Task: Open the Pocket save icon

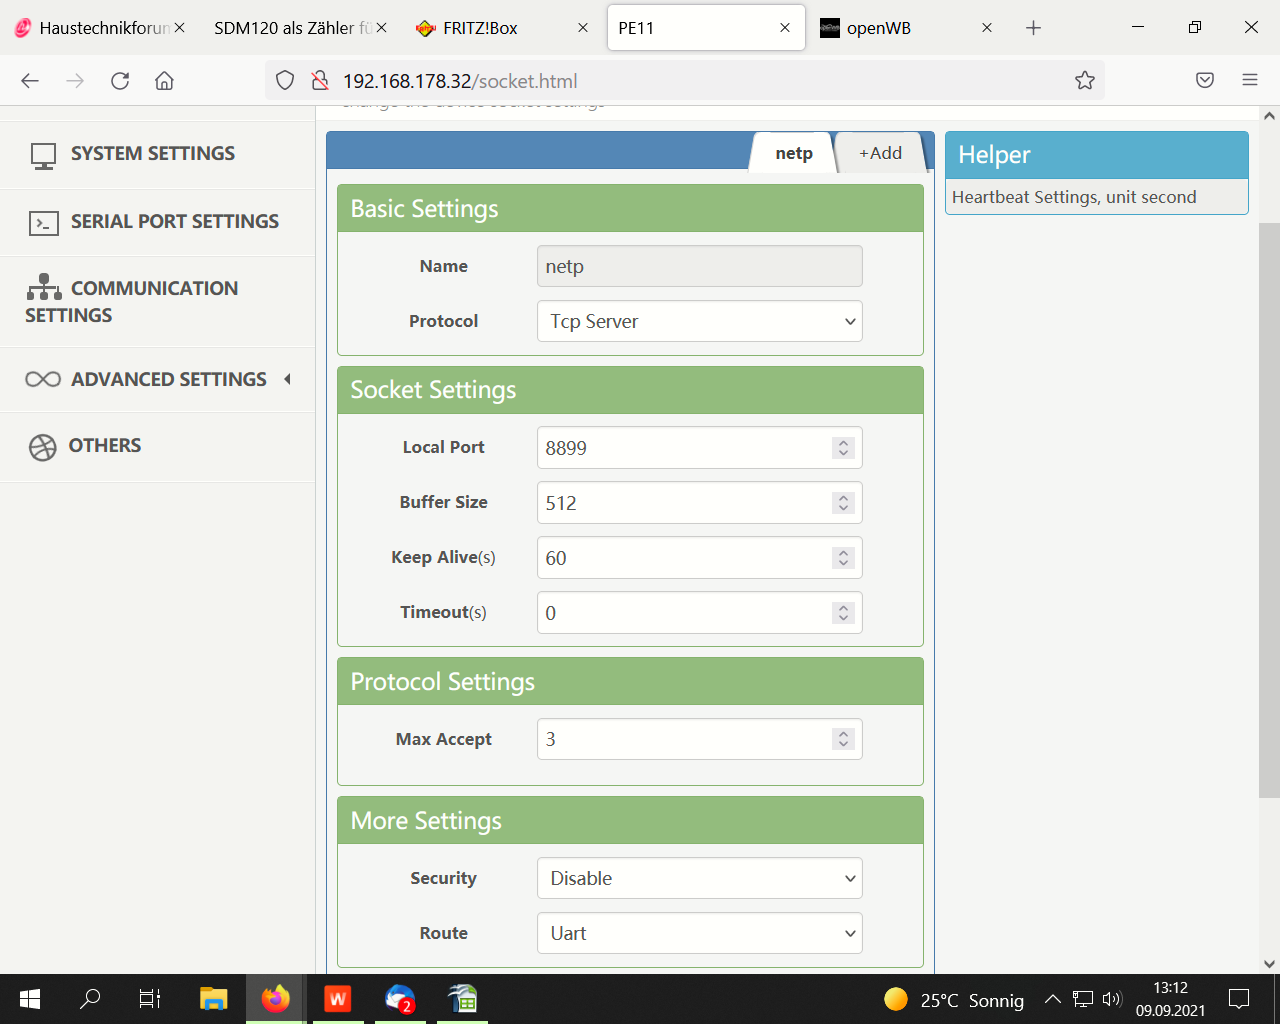Action: [x=1205, y=81]
